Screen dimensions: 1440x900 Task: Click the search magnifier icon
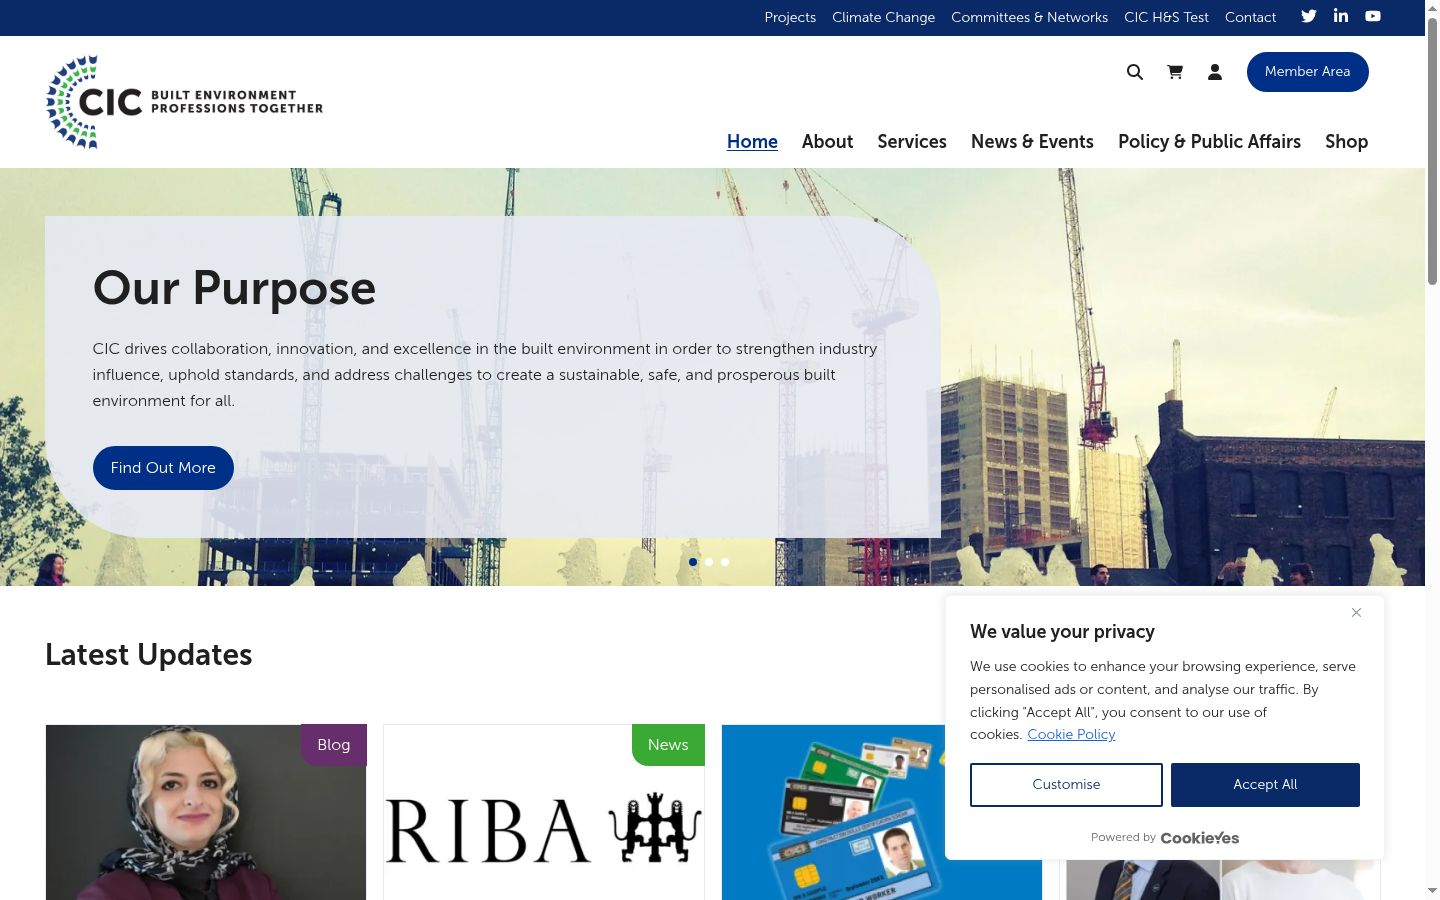click(x=1135, y=72)
